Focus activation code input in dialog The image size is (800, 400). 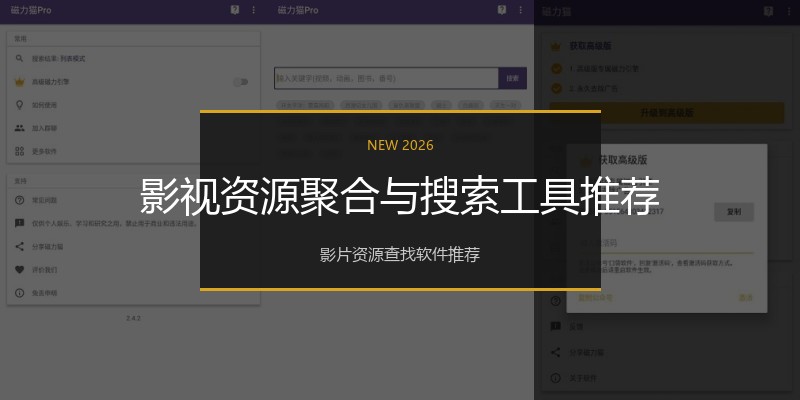pyautogui.click(x=665, y=243)
